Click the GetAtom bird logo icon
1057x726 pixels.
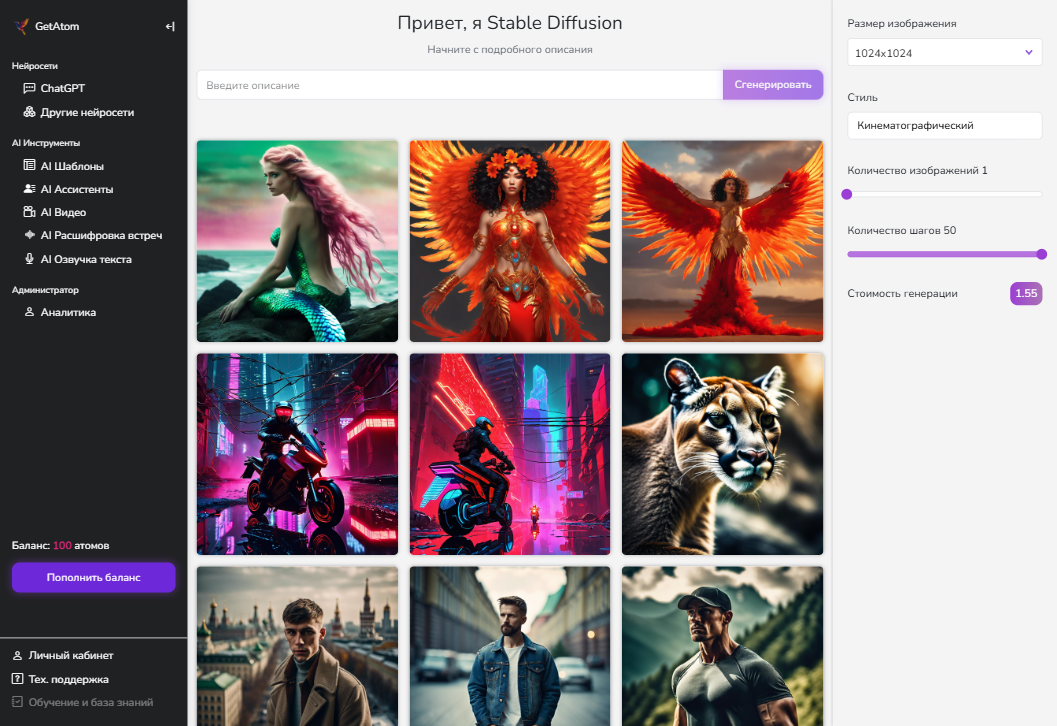[x=21, y=26]
